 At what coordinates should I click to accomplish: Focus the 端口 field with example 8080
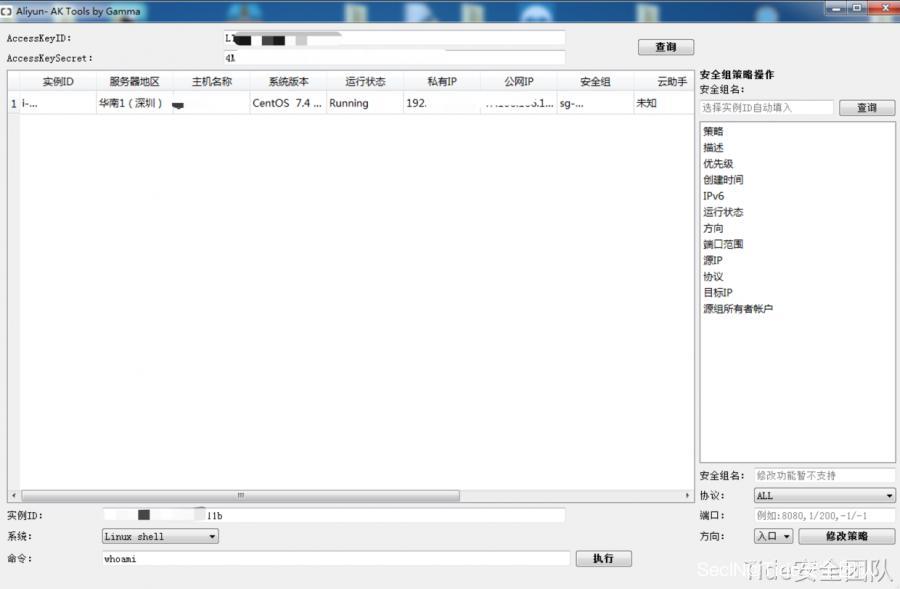[x=824, y=516]
